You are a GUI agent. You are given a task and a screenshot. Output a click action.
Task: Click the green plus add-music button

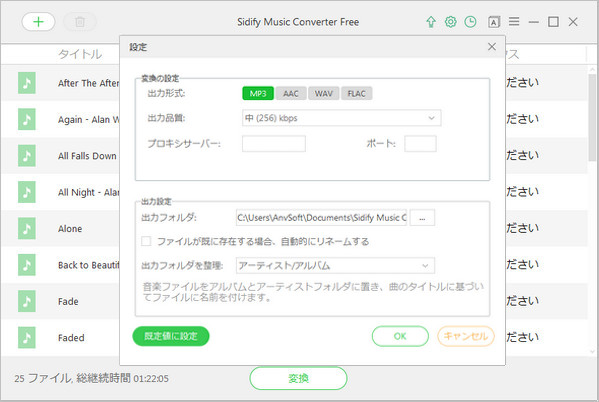click(x=38, y=22)
